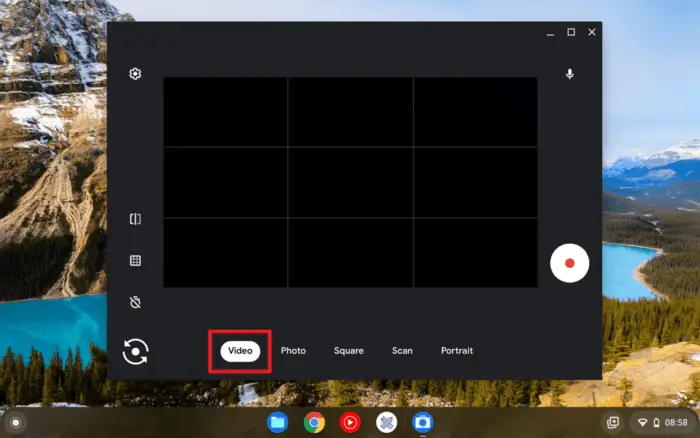Viewport: 700px width, 438px height.
Task: Switch camera with the flip icon
Action: [x=135, y=351]
